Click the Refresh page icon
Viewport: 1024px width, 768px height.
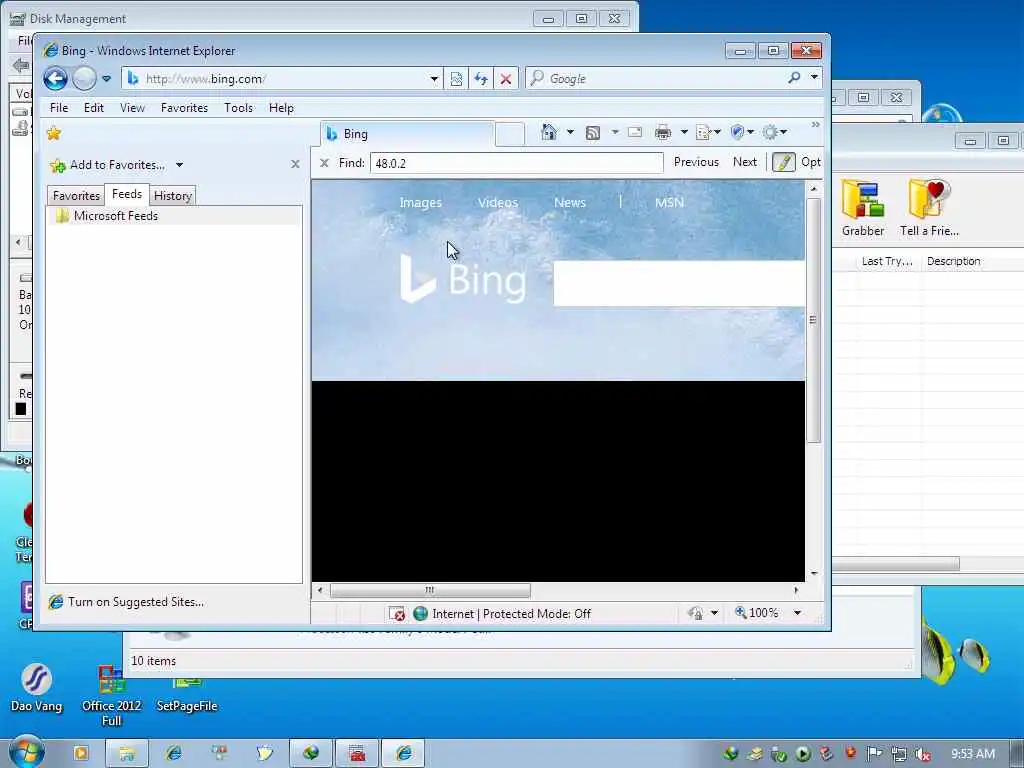click(x=481, y=79)
